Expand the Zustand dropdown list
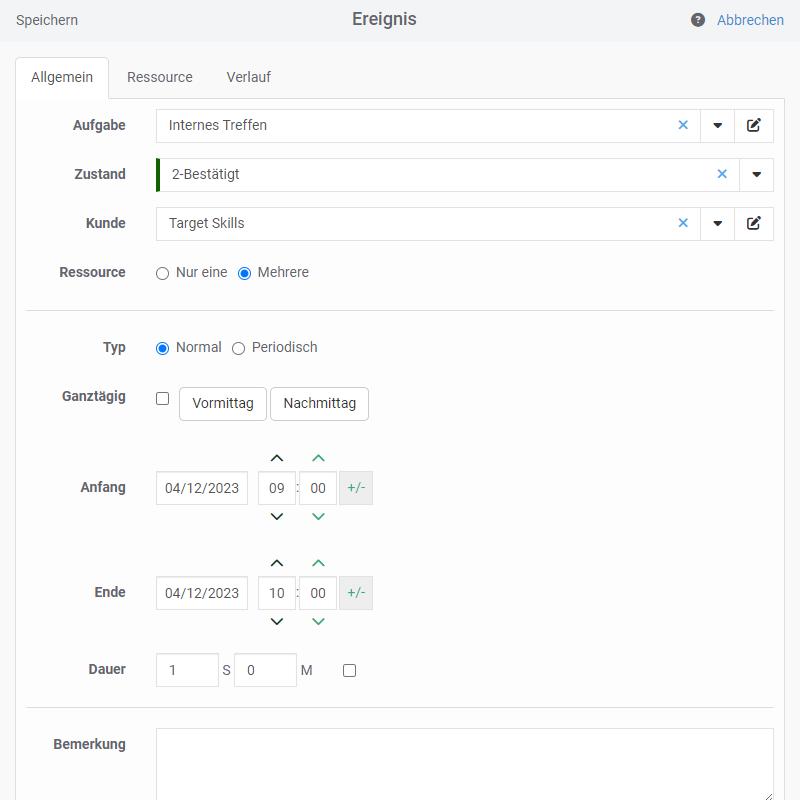The image size is (800, 800). pos(756,174)
